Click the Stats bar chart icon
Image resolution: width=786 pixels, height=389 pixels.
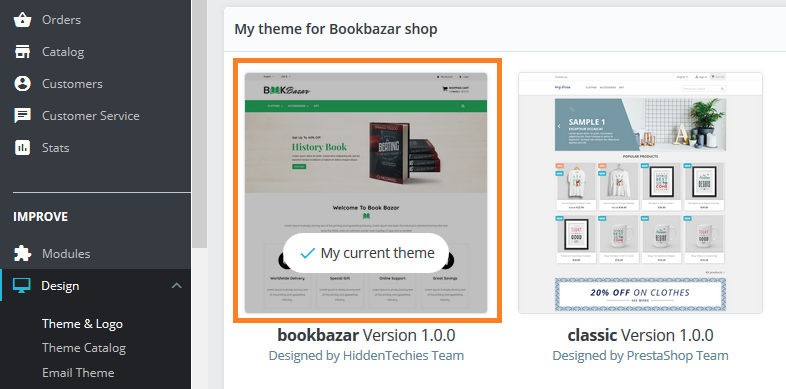pos(23,147)
